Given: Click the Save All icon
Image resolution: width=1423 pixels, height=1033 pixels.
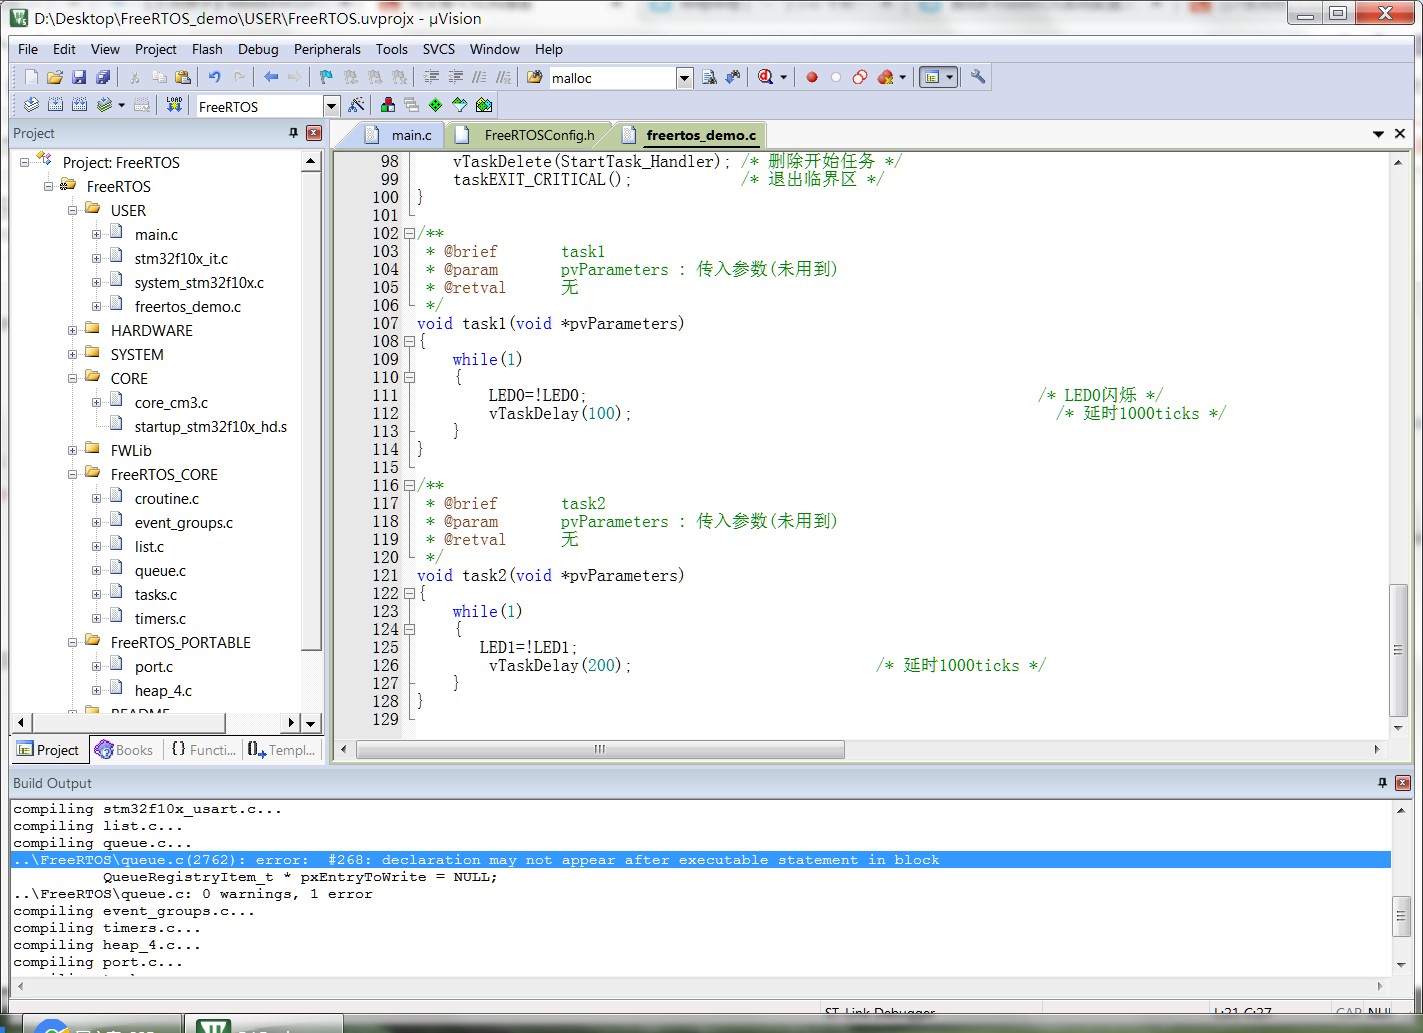Looking at the screenshot, I should tap(103, 77).
